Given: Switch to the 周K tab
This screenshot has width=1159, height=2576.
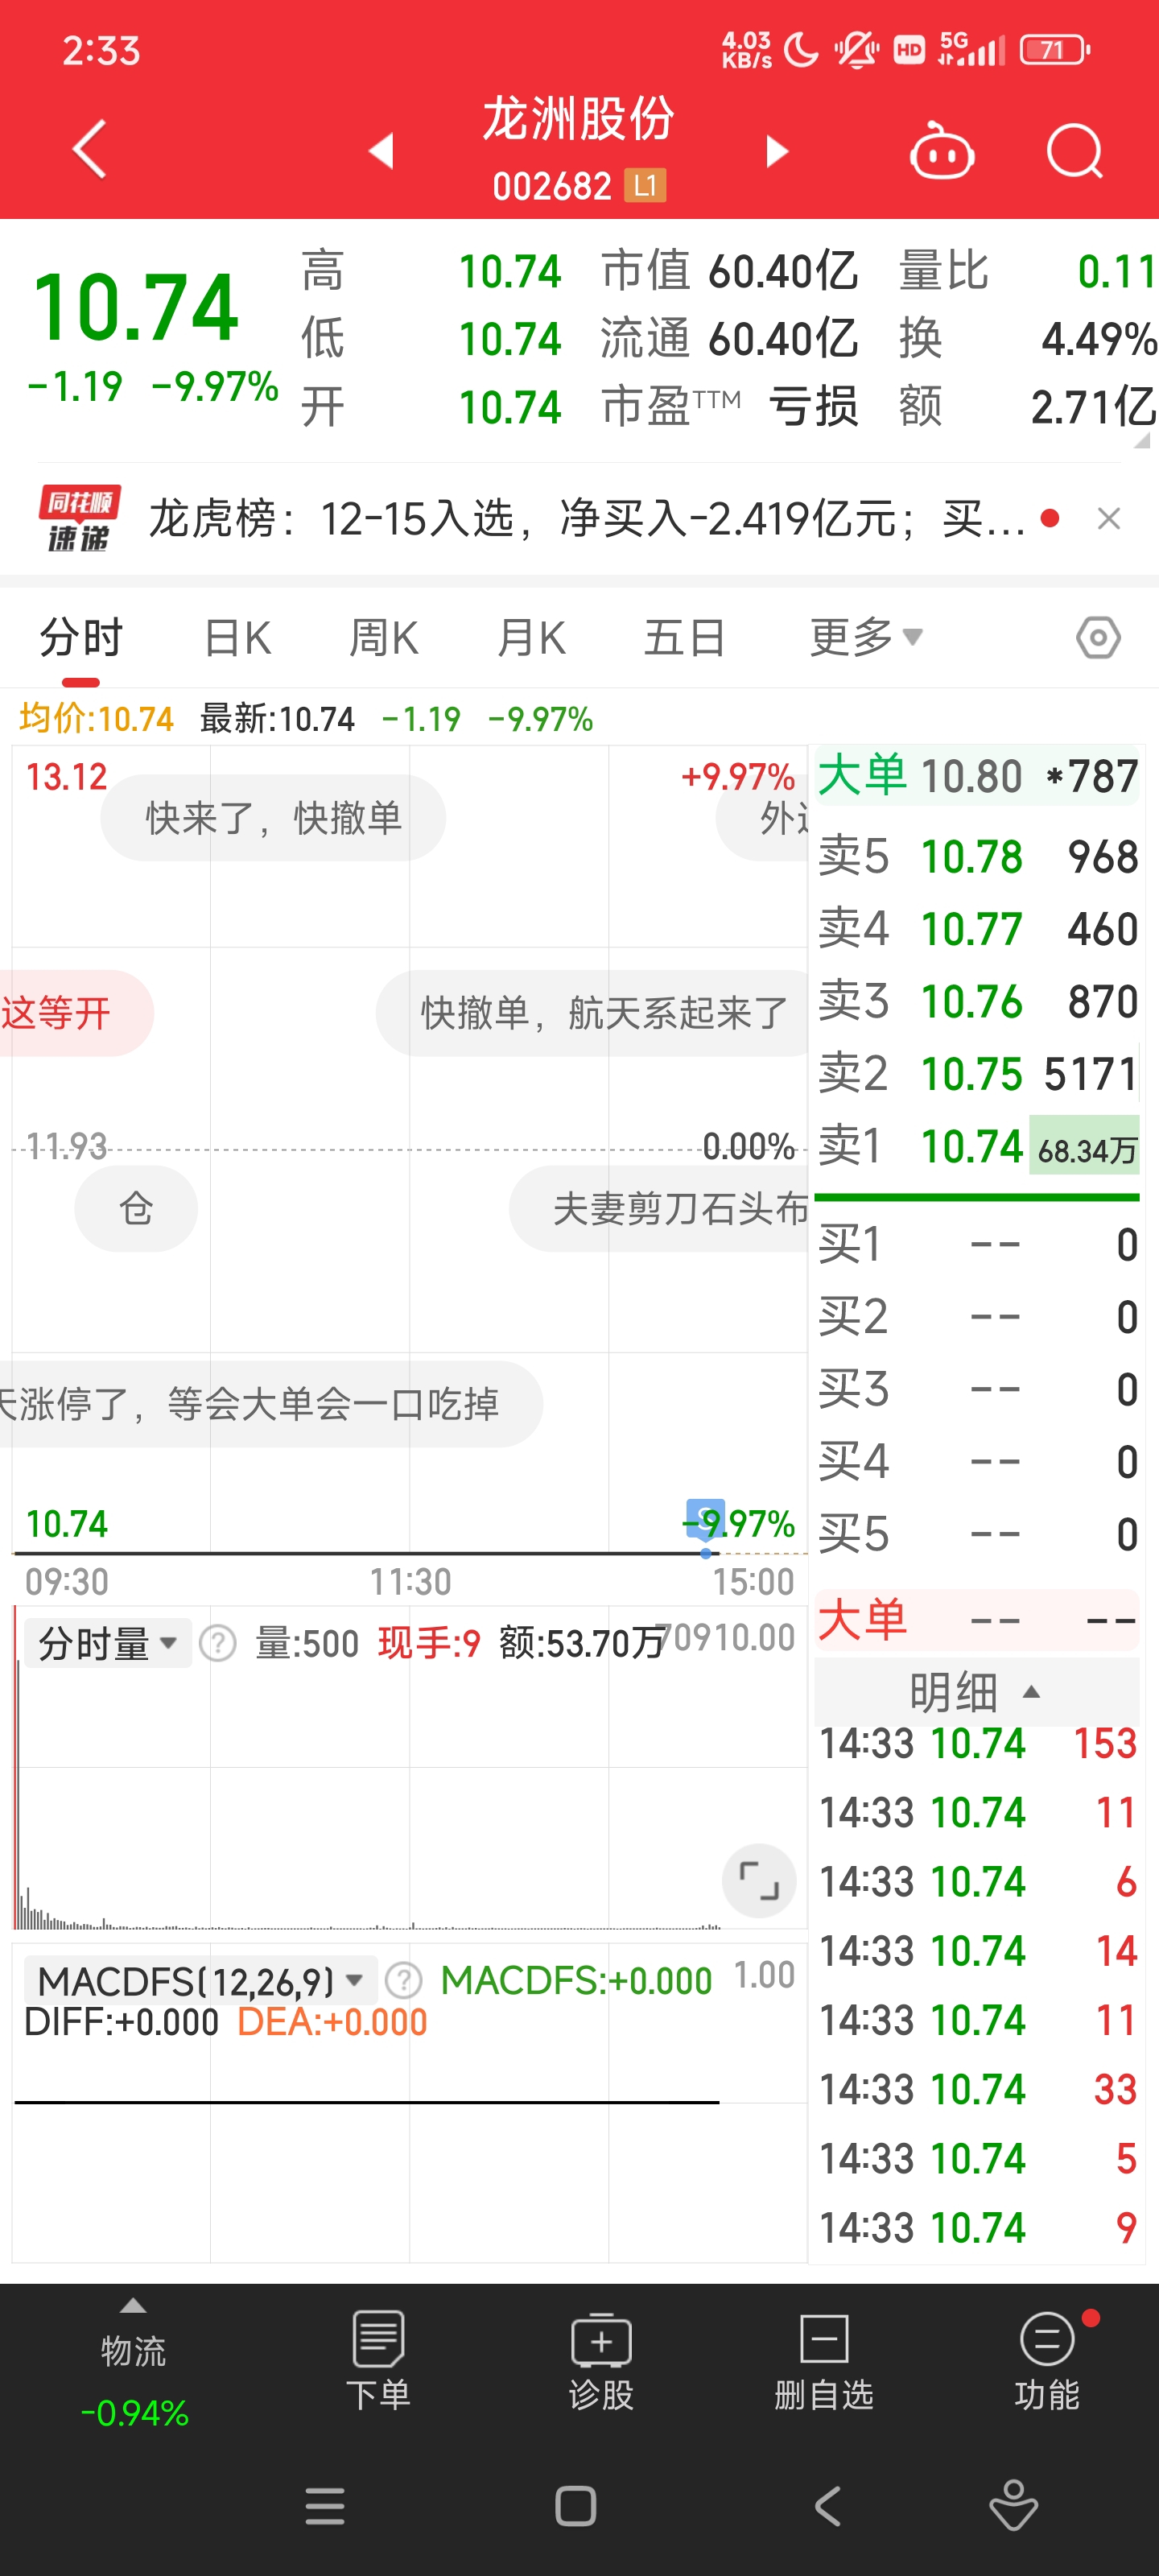Looking at the screenshot, I should [384, 638].
